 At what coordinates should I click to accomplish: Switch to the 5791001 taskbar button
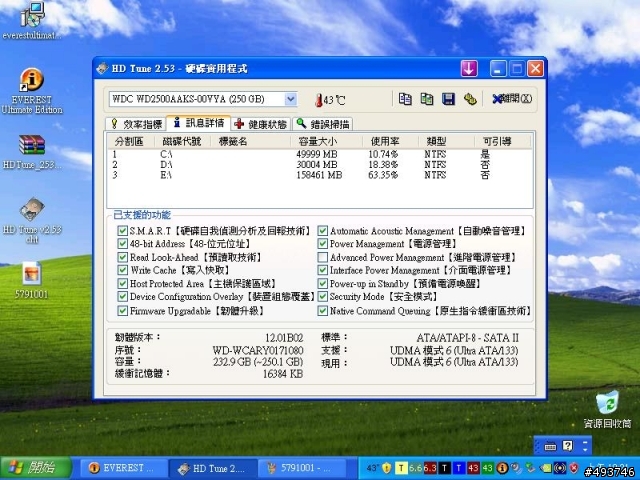pyautogui.click(x=302, y=468)
